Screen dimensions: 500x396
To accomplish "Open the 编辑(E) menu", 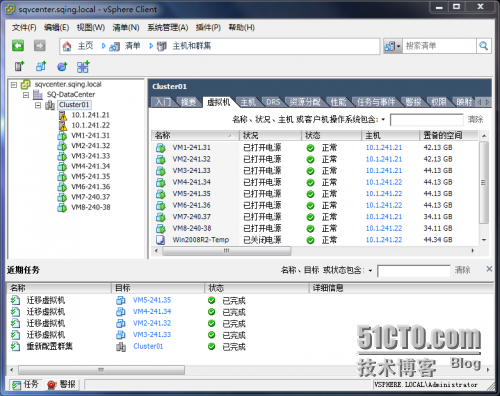I will [56, 27].
